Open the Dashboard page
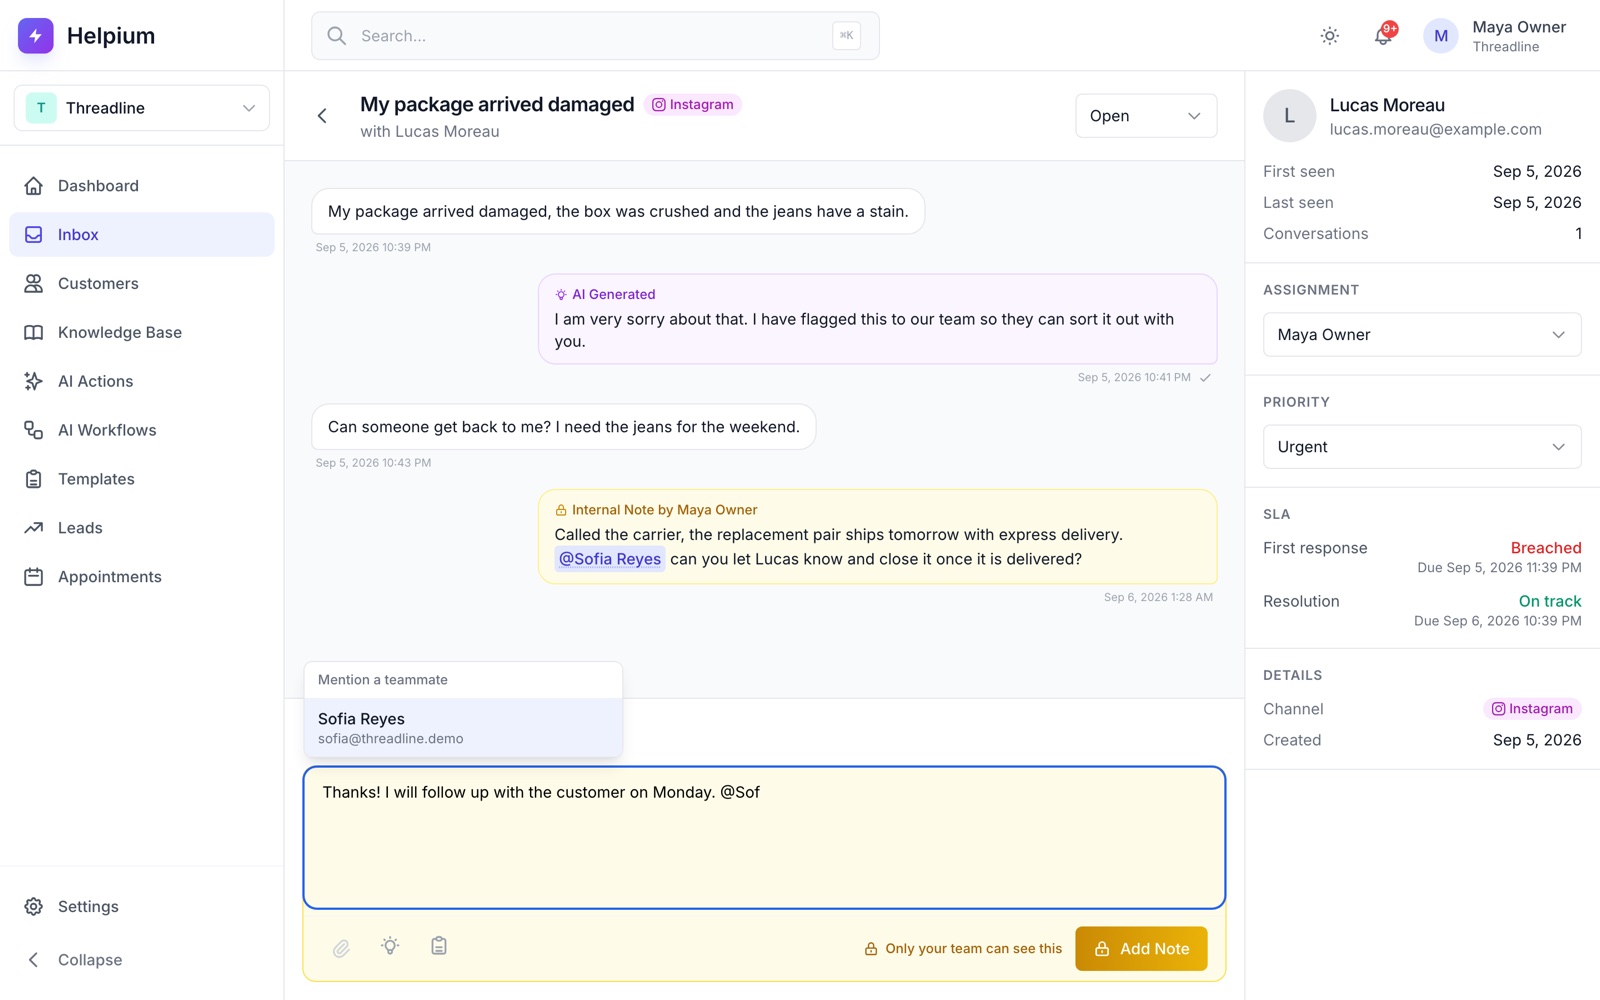1600x1000 pixels. pyautogui.click(x=141, y=186)
